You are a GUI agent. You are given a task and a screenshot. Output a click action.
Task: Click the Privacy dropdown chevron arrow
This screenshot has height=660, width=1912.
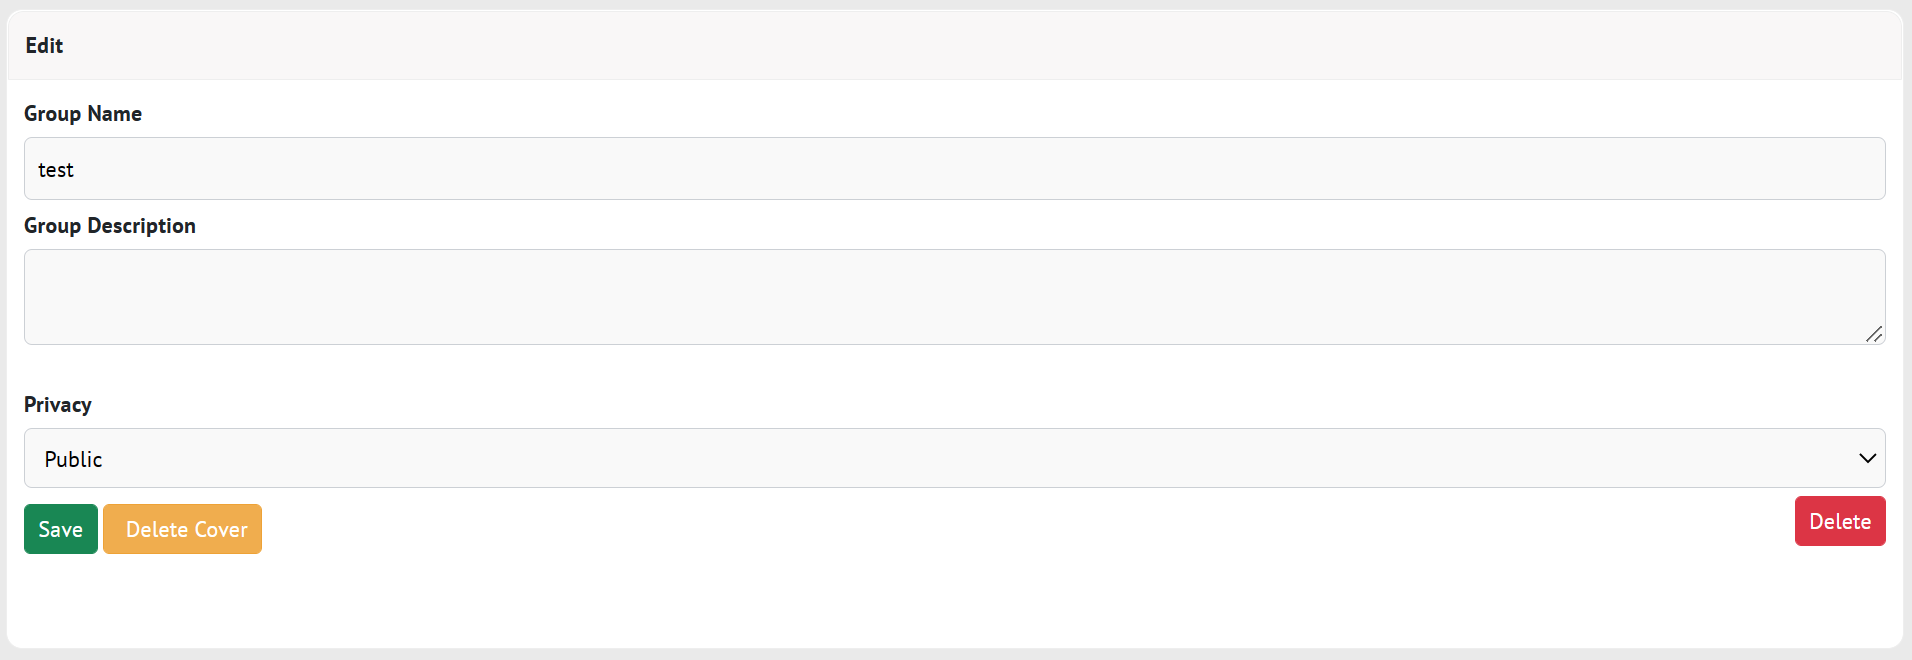(x=1866, y=459)
